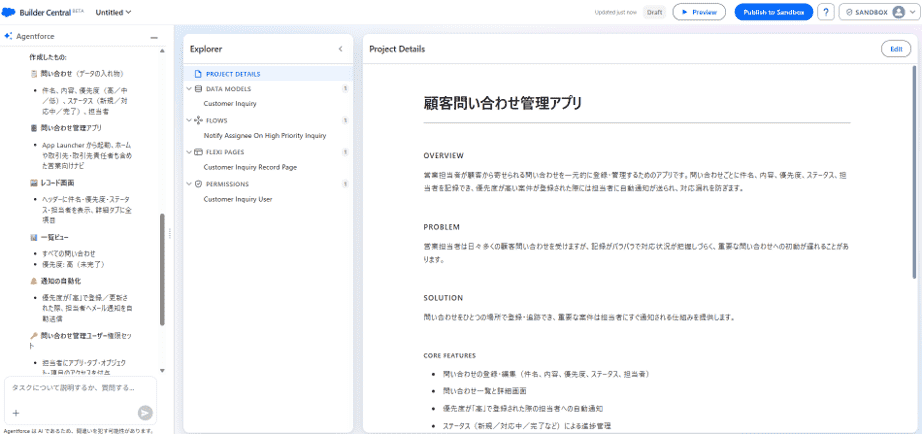Open Customer Inquiry User permission
This screenshot has height=434, width=922.
click(238, 199)
